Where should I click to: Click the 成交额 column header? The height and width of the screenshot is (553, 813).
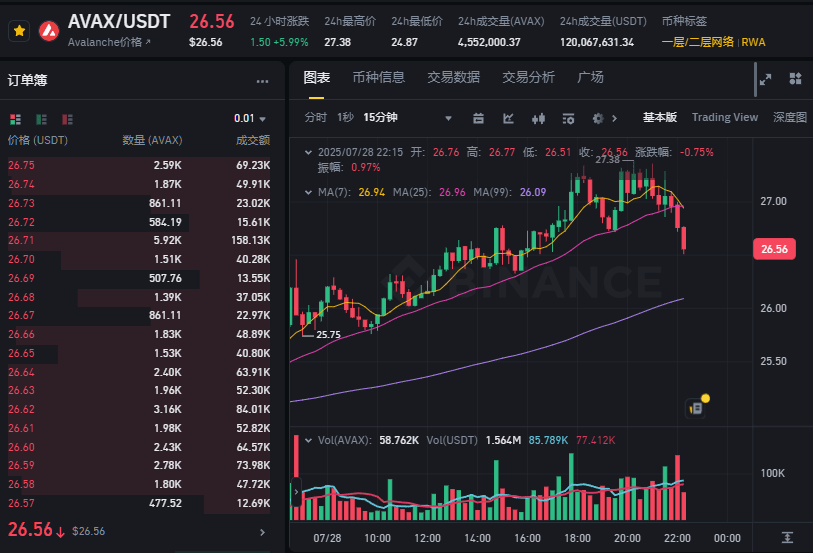coord(253,140)
